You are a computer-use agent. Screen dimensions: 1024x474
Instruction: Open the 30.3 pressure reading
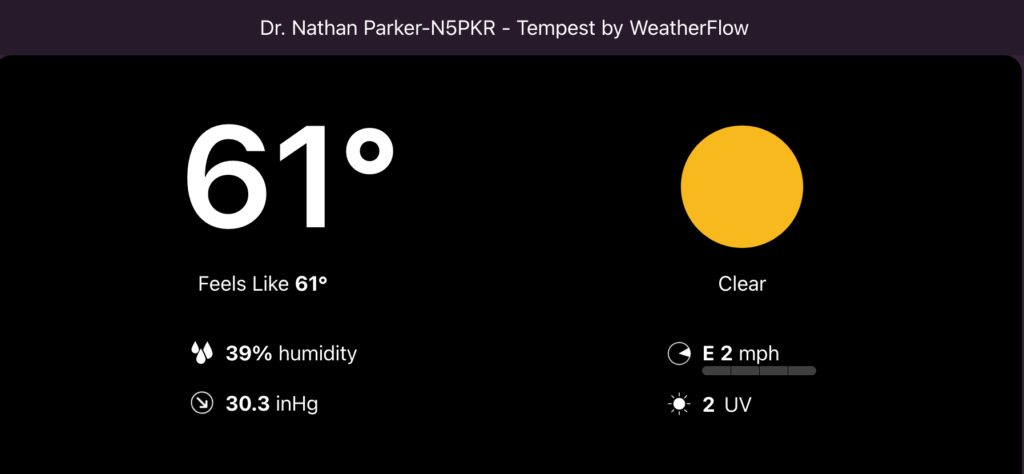coord(245,404)
